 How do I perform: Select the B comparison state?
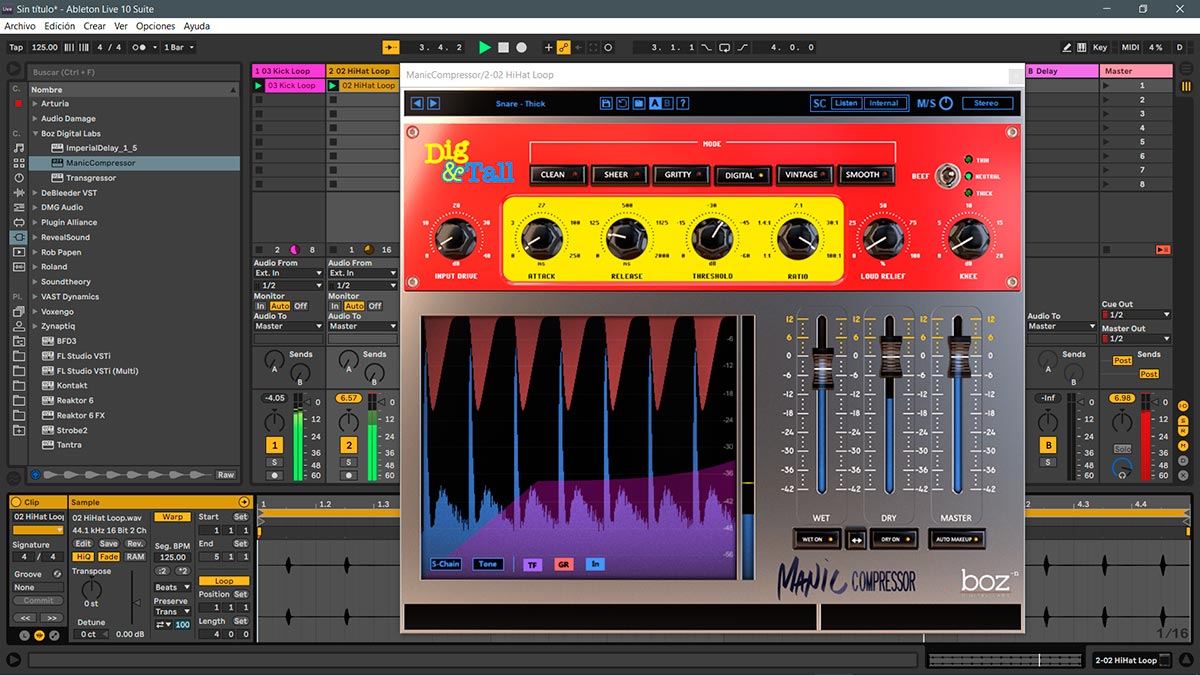click(667, 103)
